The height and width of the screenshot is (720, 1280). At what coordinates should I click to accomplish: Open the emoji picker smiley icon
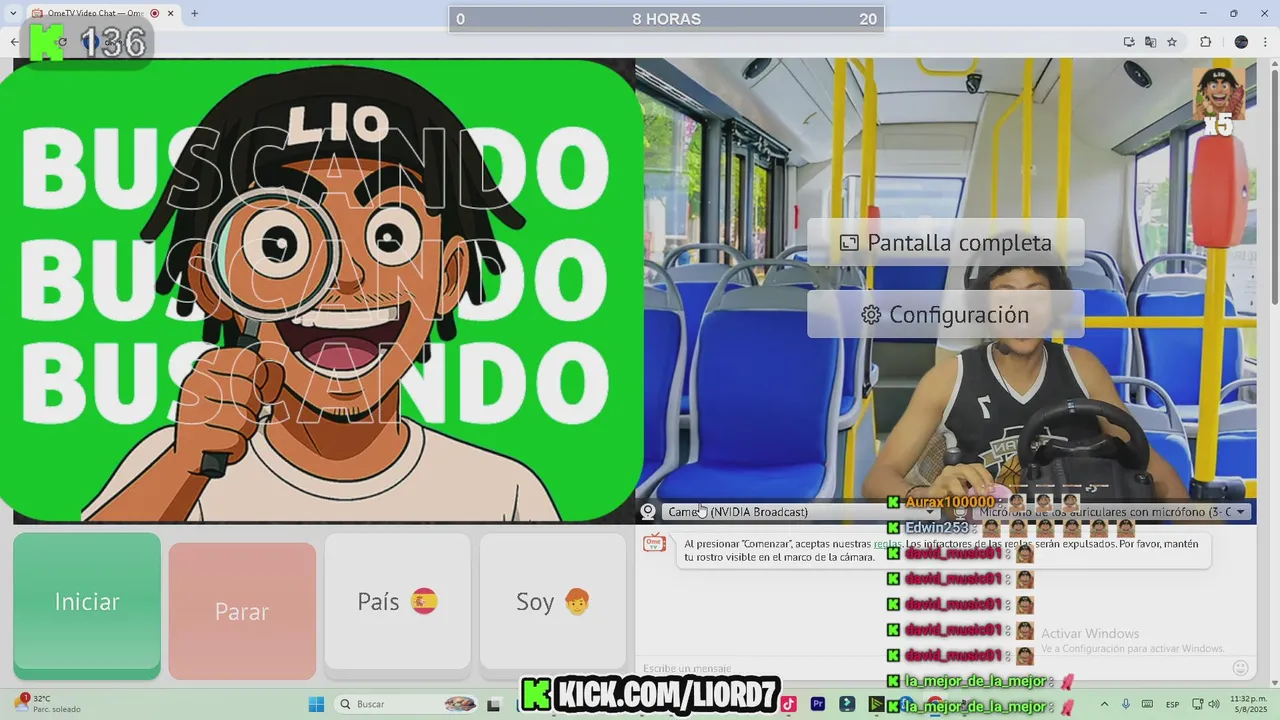click(x=1241, y=668)
